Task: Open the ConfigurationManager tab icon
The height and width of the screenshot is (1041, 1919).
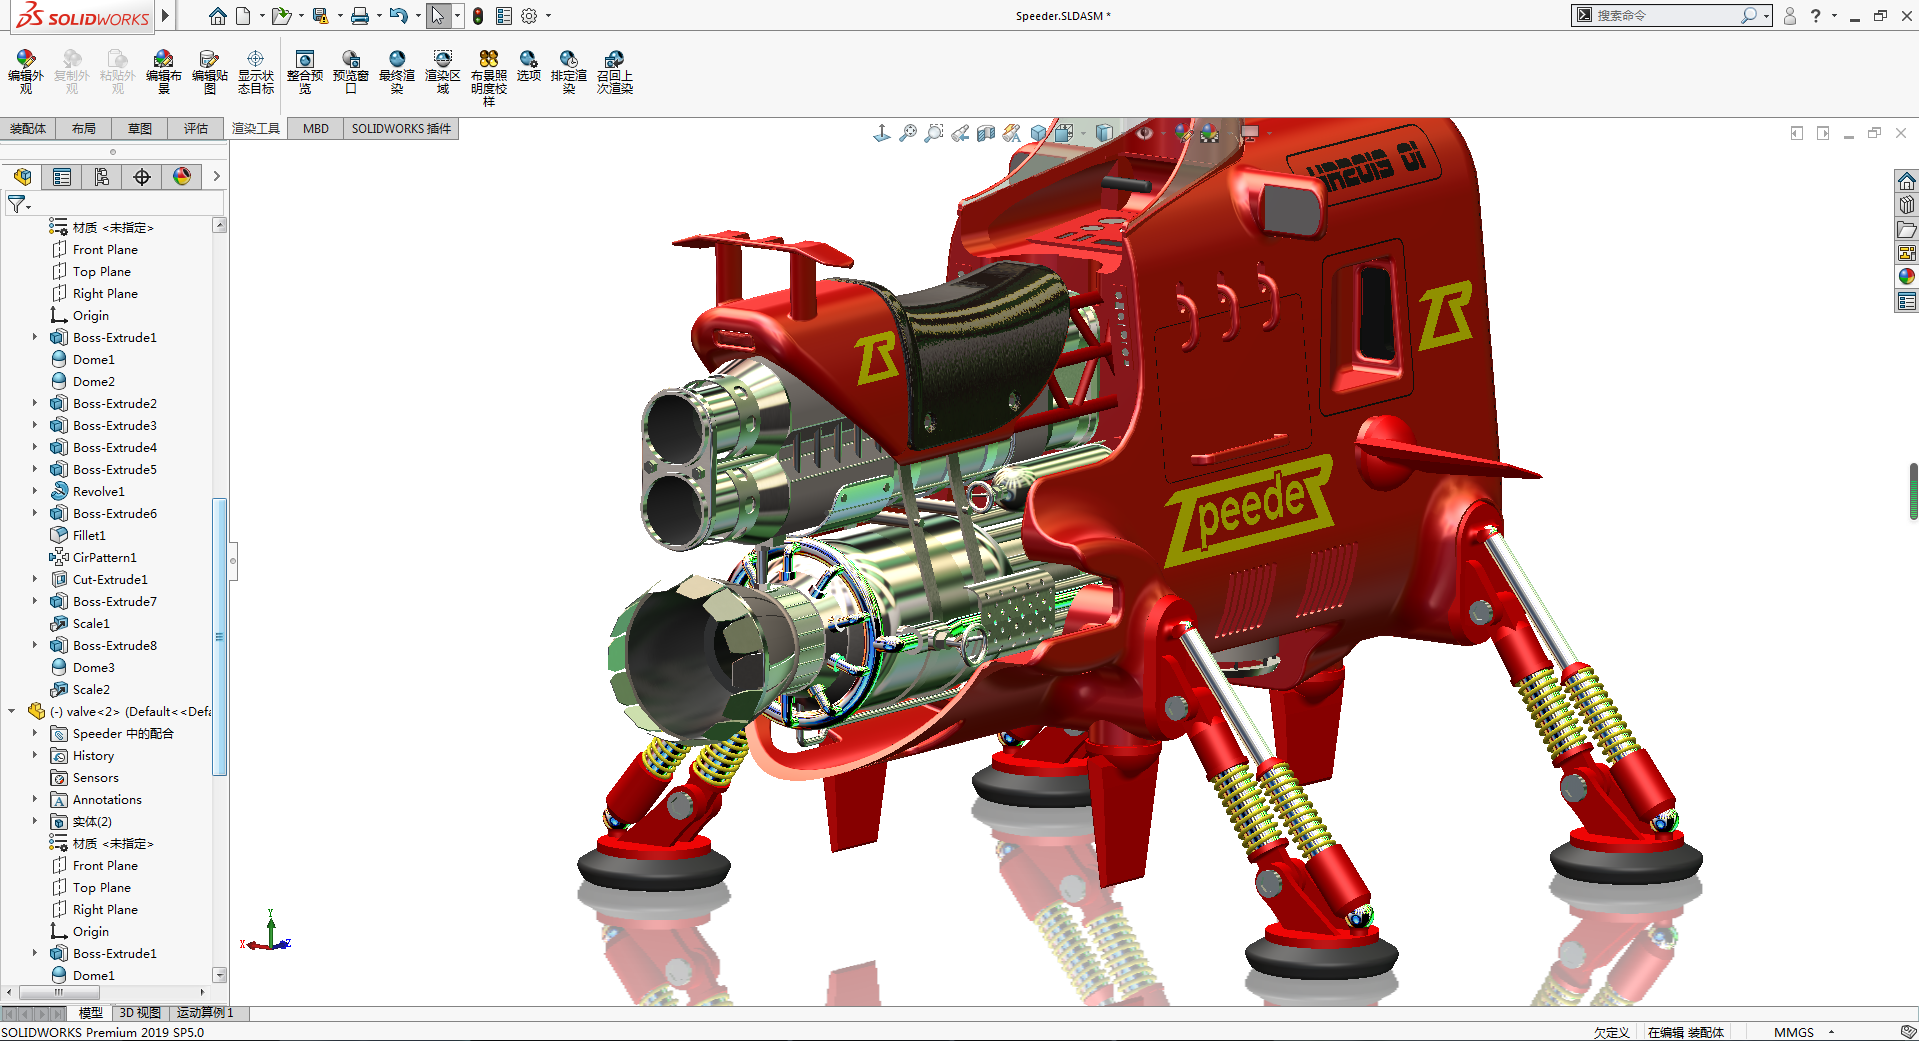Action: tap(102, 177)
